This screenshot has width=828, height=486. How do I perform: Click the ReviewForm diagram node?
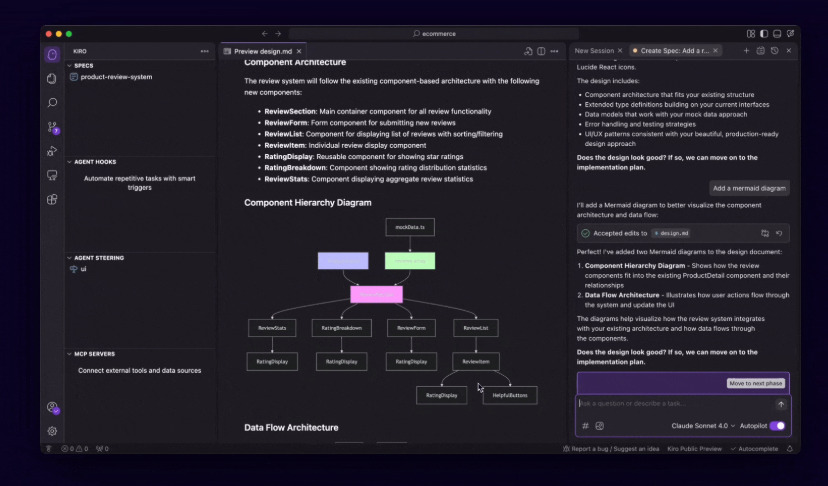tap(411, 328)
